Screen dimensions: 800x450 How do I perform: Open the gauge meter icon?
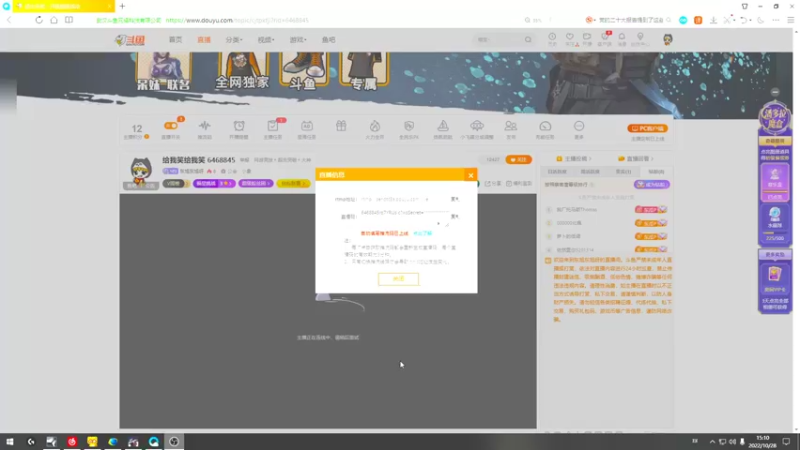[x=545, y=126]
